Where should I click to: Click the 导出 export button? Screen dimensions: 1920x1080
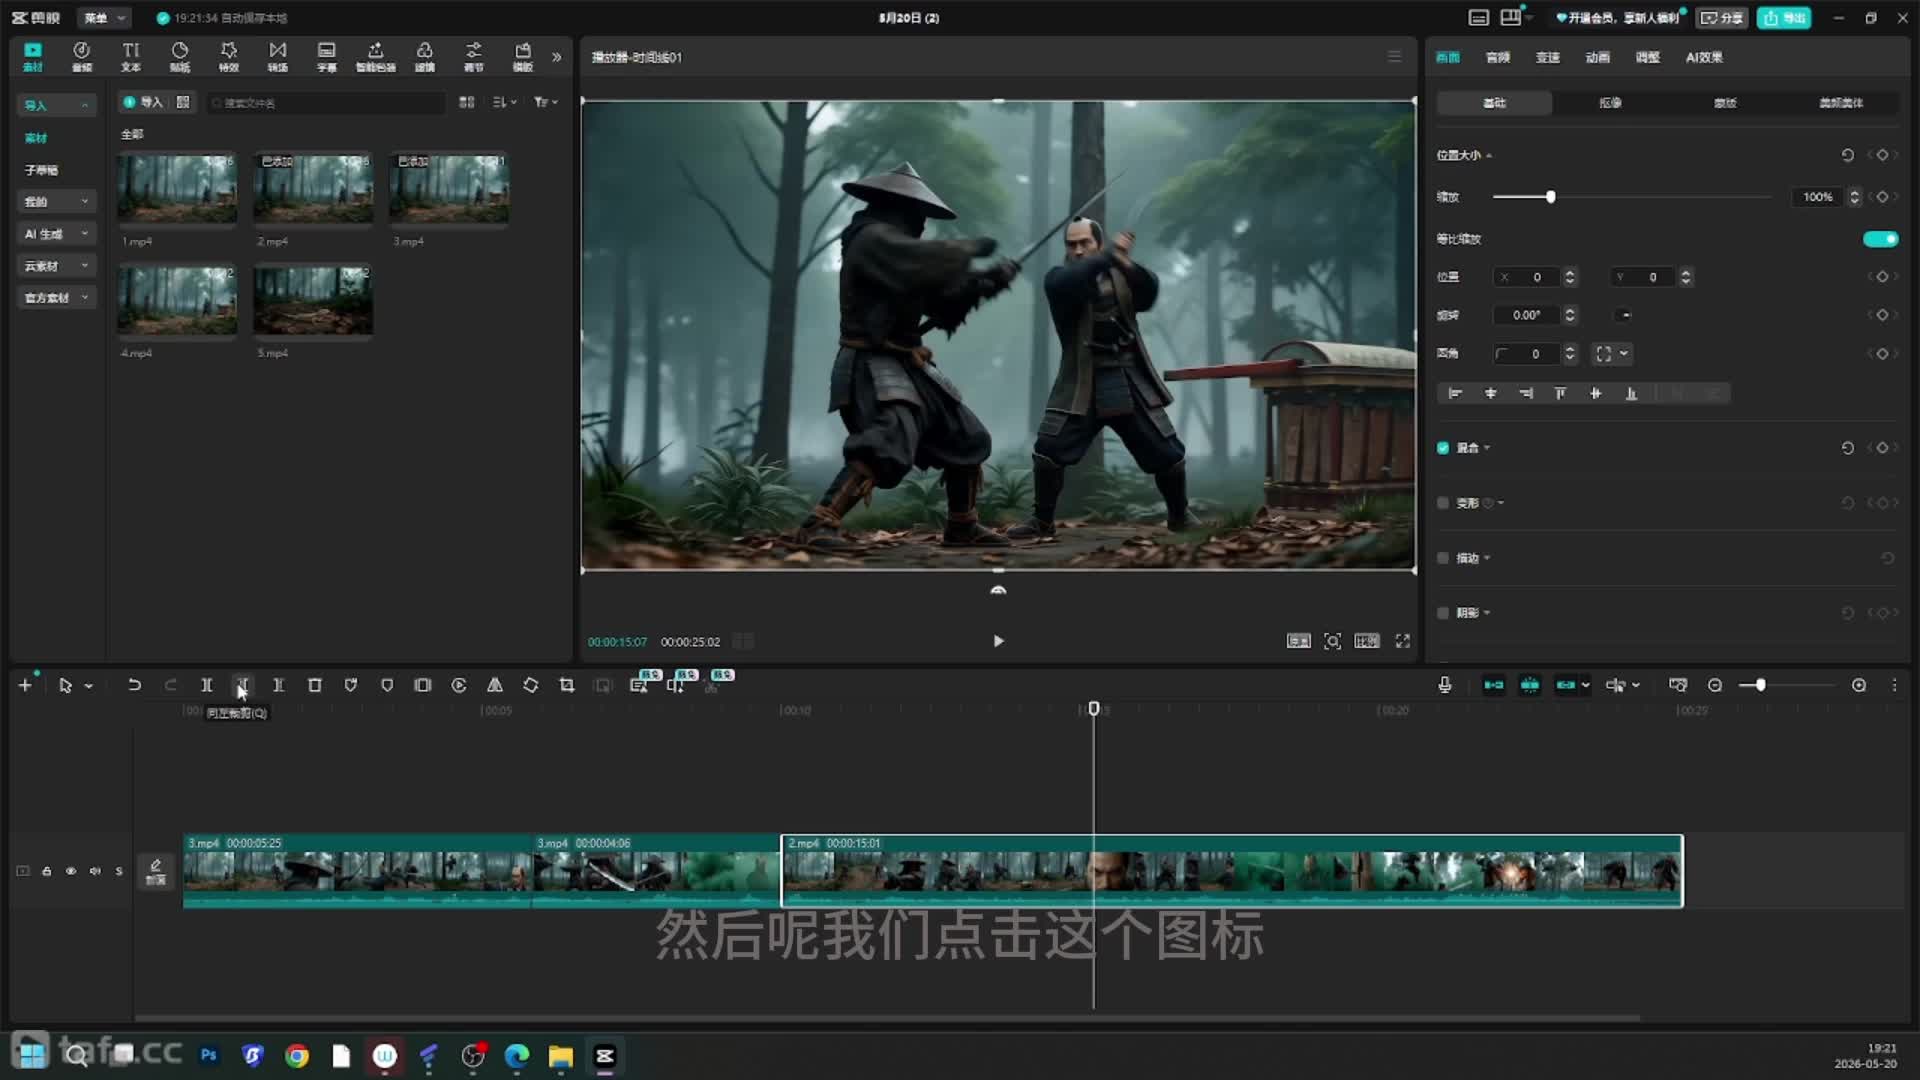click(1784, 18)
